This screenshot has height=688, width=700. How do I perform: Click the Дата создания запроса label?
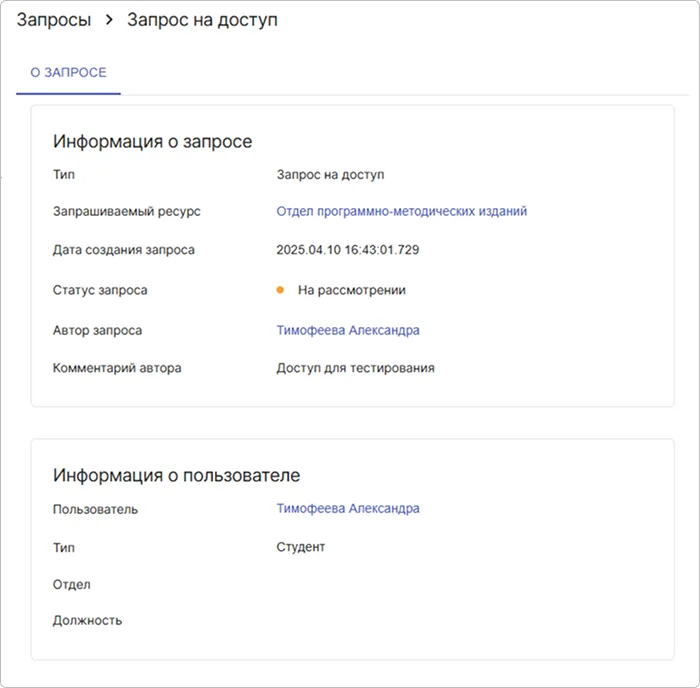(x=123, y=250)
